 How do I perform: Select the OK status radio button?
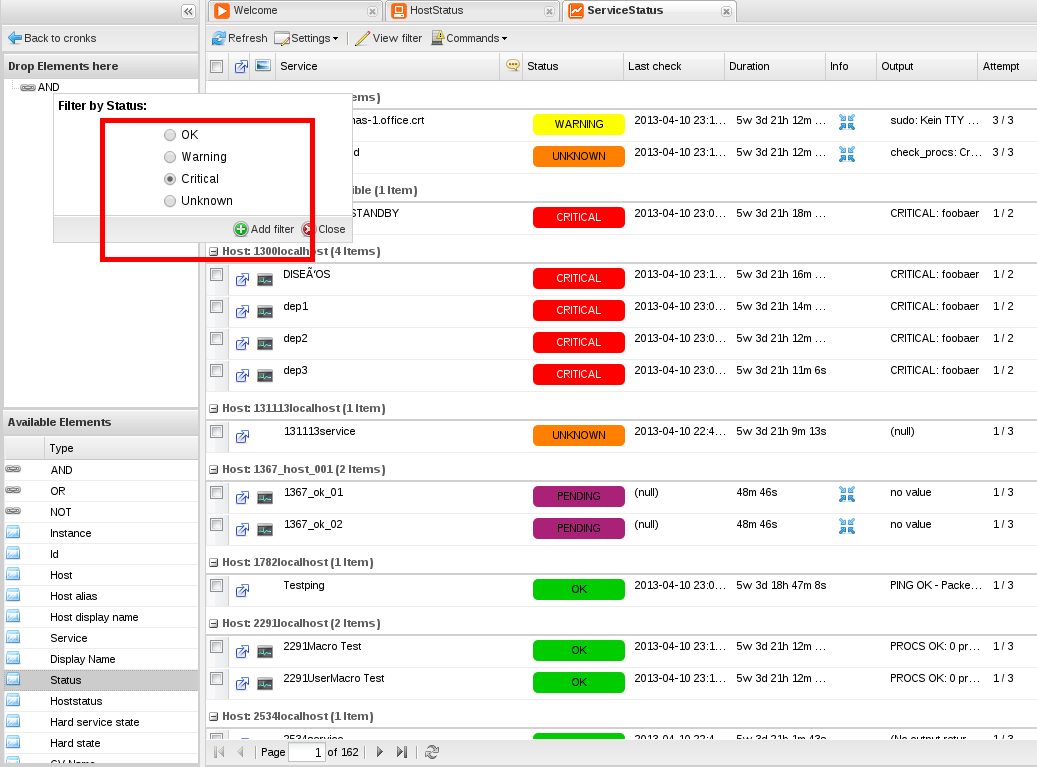(170, 135)
